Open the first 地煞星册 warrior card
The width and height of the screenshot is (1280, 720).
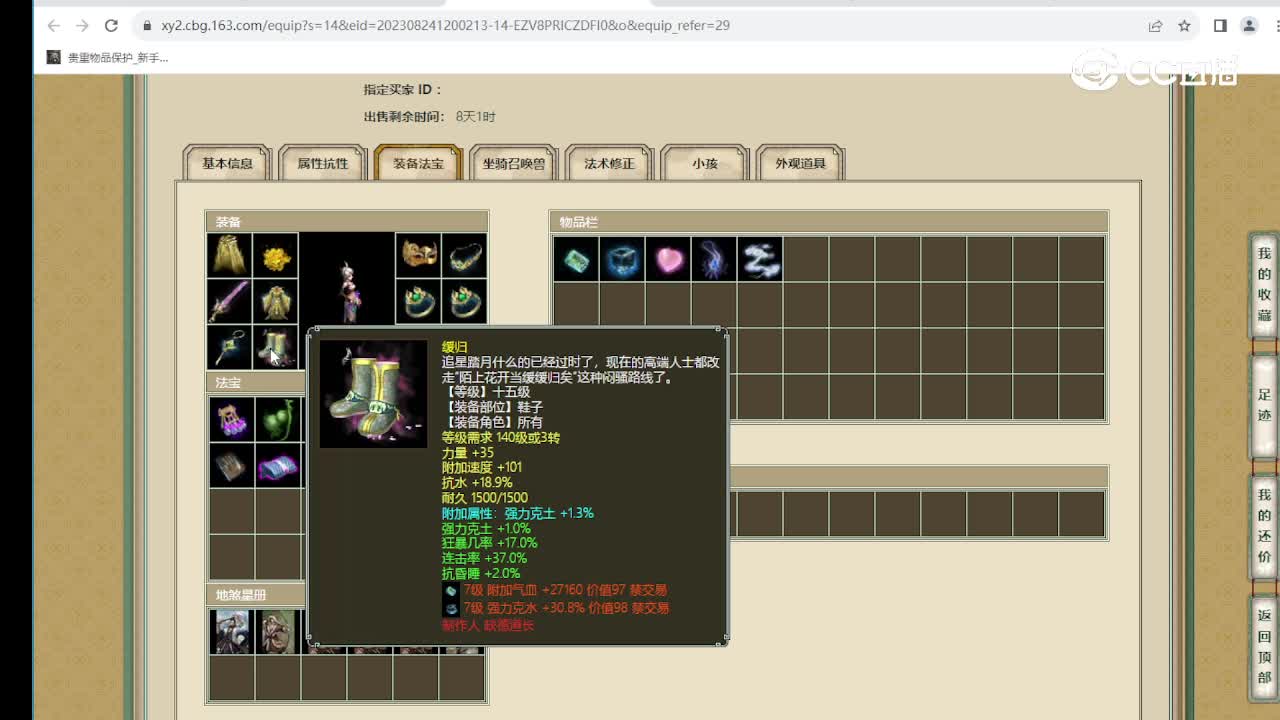click(232, 632)
